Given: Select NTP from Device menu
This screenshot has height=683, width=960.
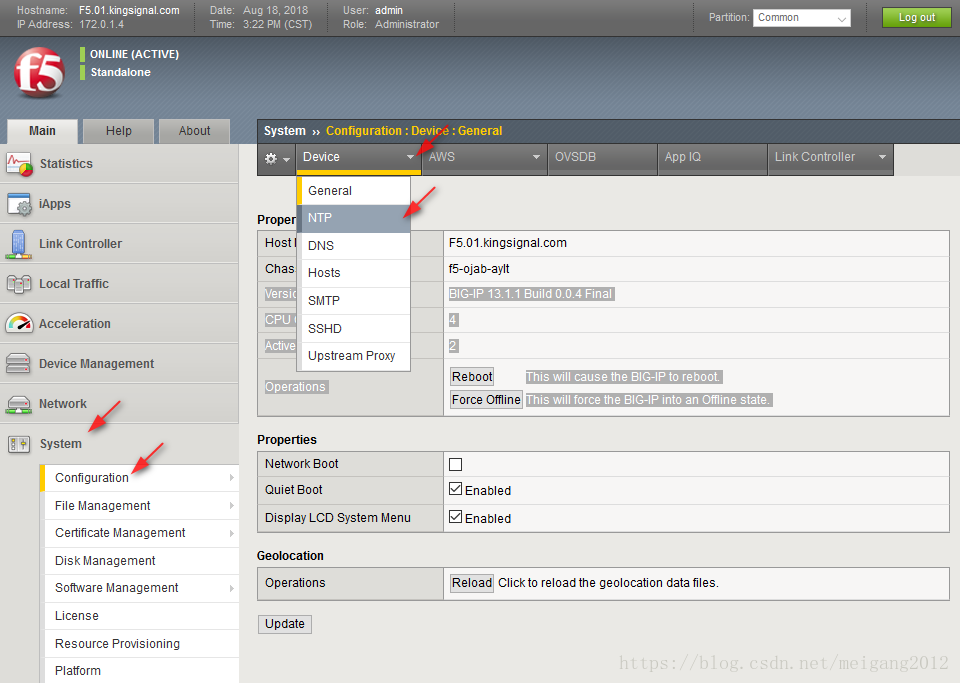Looking at the screenshot, I should coord(353,218).
